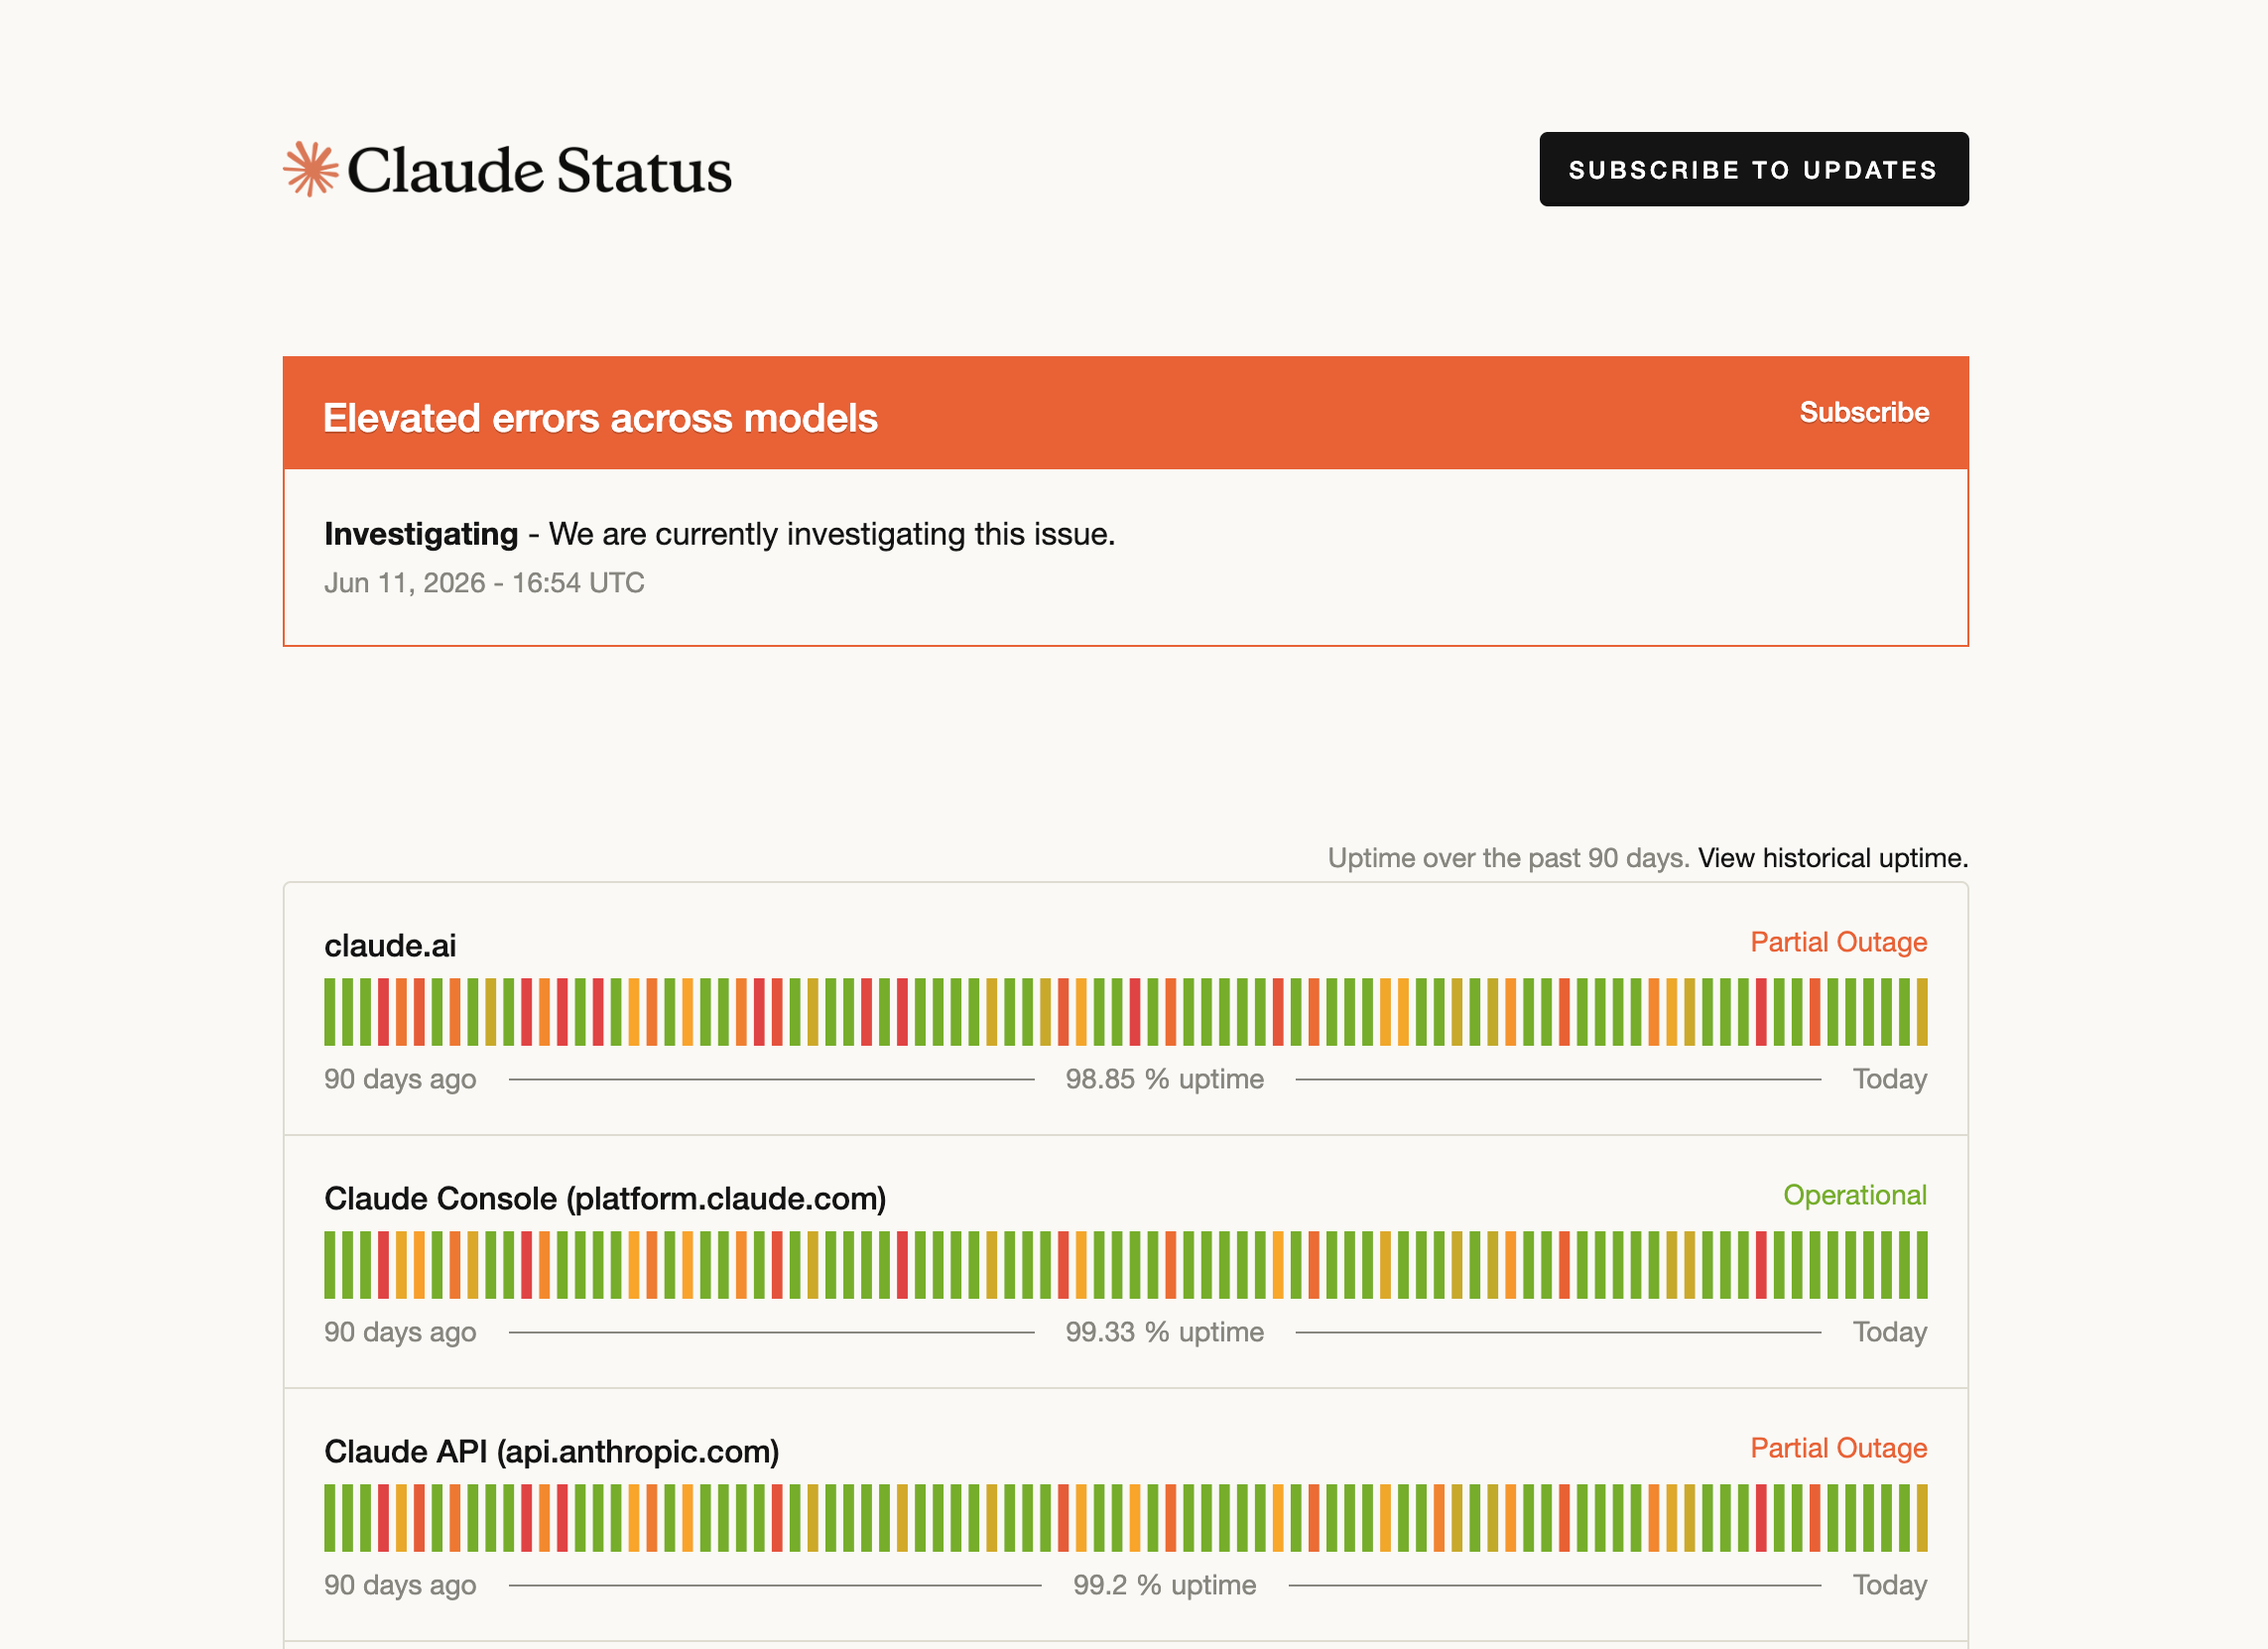Click the Claude starburst logo icon
Image resolution: width=2268 pixels, height=1649 pixels.
point(311,169)
